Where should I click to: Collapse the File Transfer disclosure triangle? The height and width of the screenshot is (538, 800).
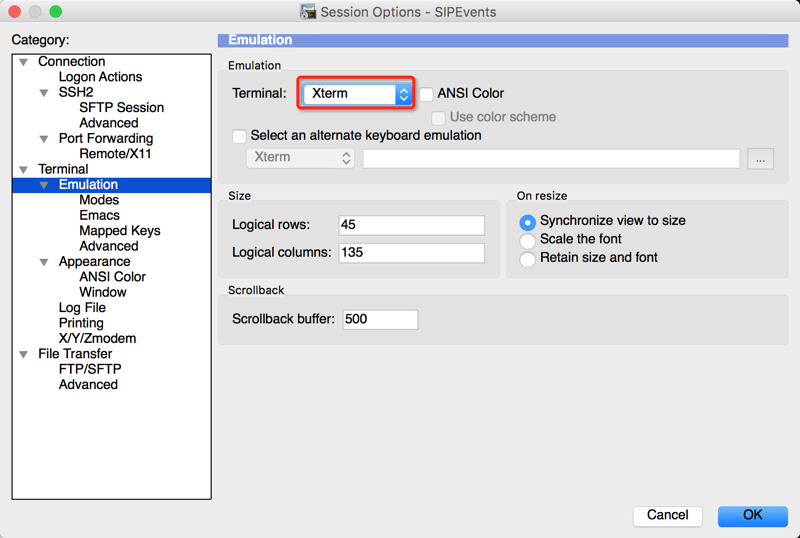(x=24, y=354)
